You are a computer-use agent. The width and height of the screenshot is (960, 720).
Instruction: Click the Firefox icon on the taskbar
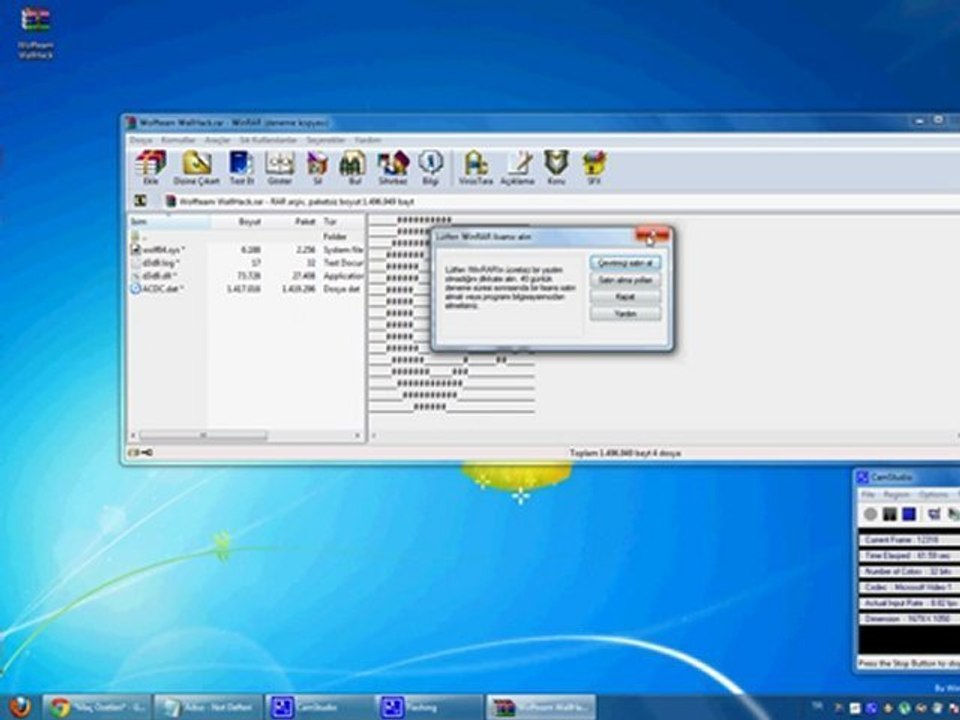pos(20,707)
